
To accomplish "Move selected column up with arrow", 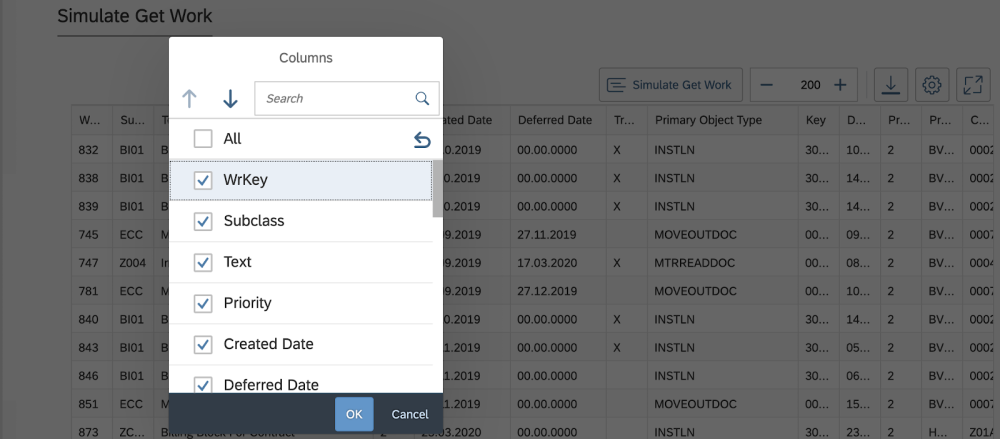I will point(190,99).
